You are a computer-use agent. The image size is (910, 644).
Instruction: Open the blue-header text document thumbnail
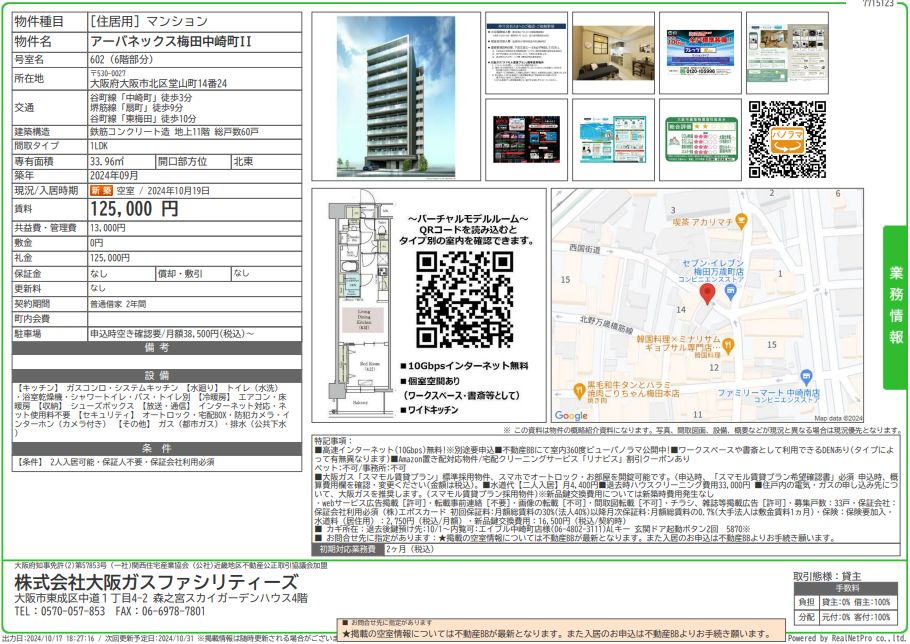click(526, 53)
